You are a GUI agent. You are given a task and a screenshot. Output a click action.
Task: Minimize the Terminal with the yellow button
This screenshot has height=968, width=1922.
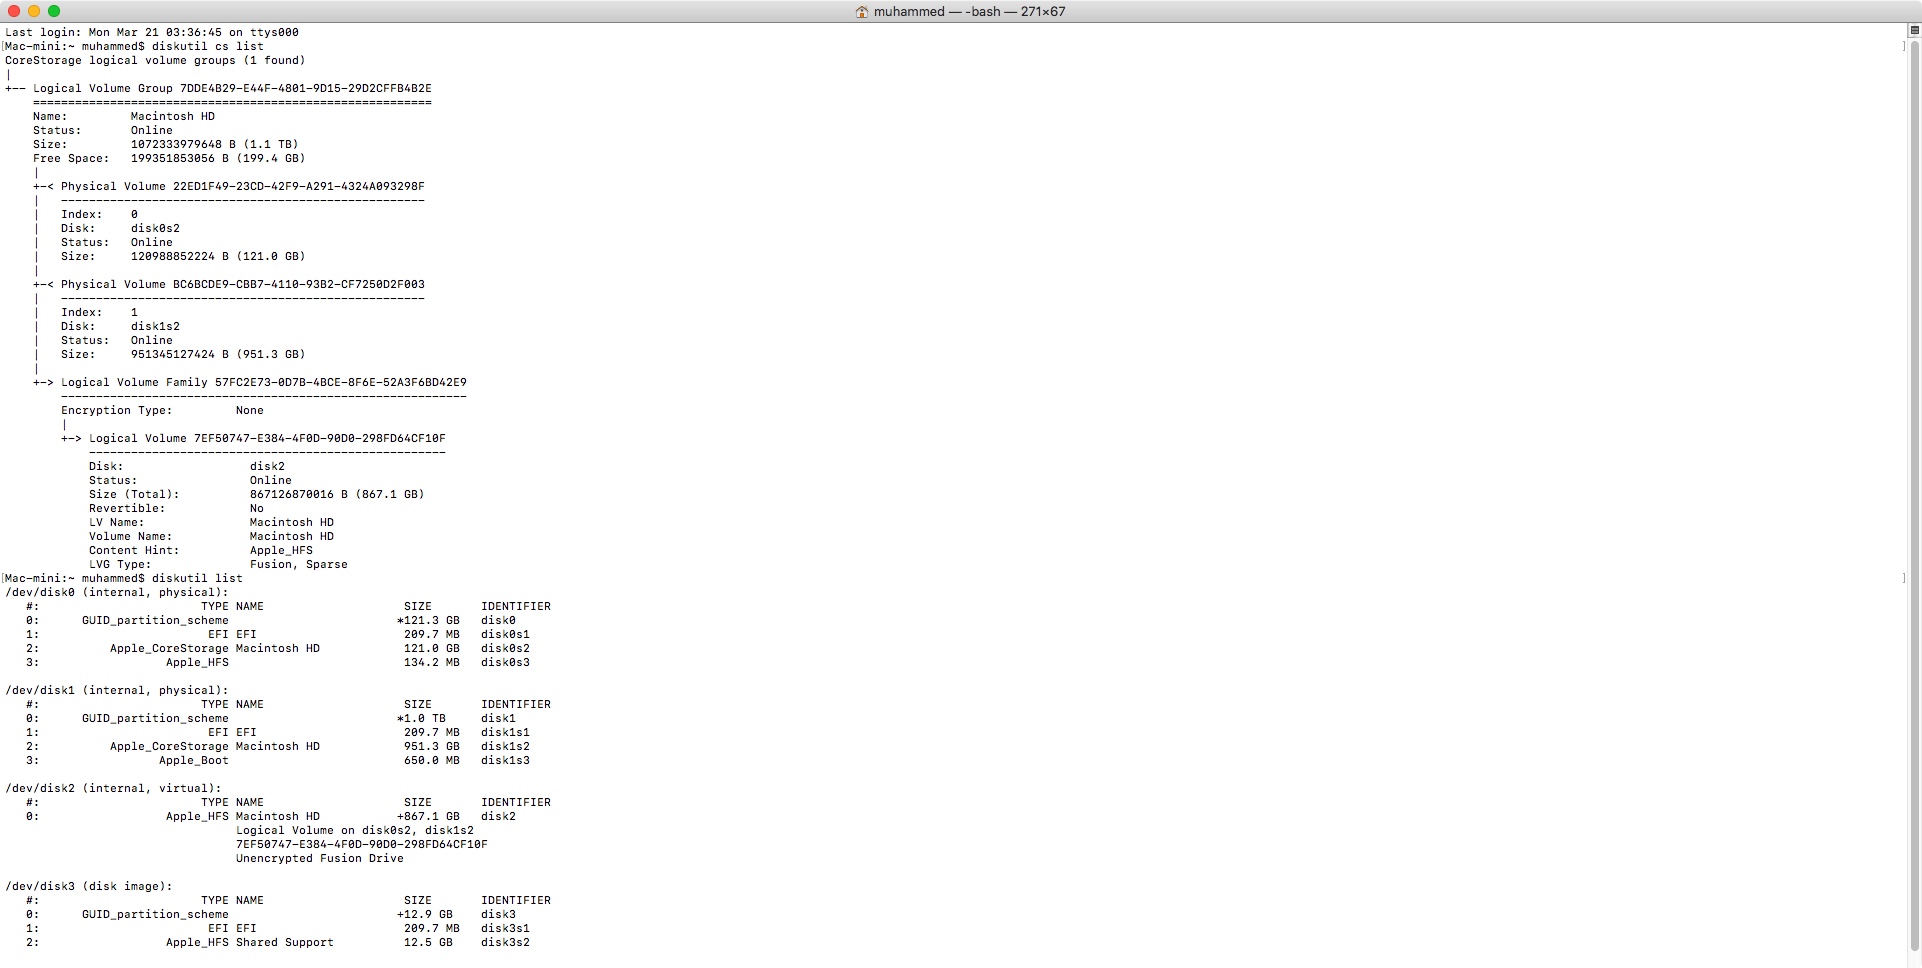coord(34,11)
